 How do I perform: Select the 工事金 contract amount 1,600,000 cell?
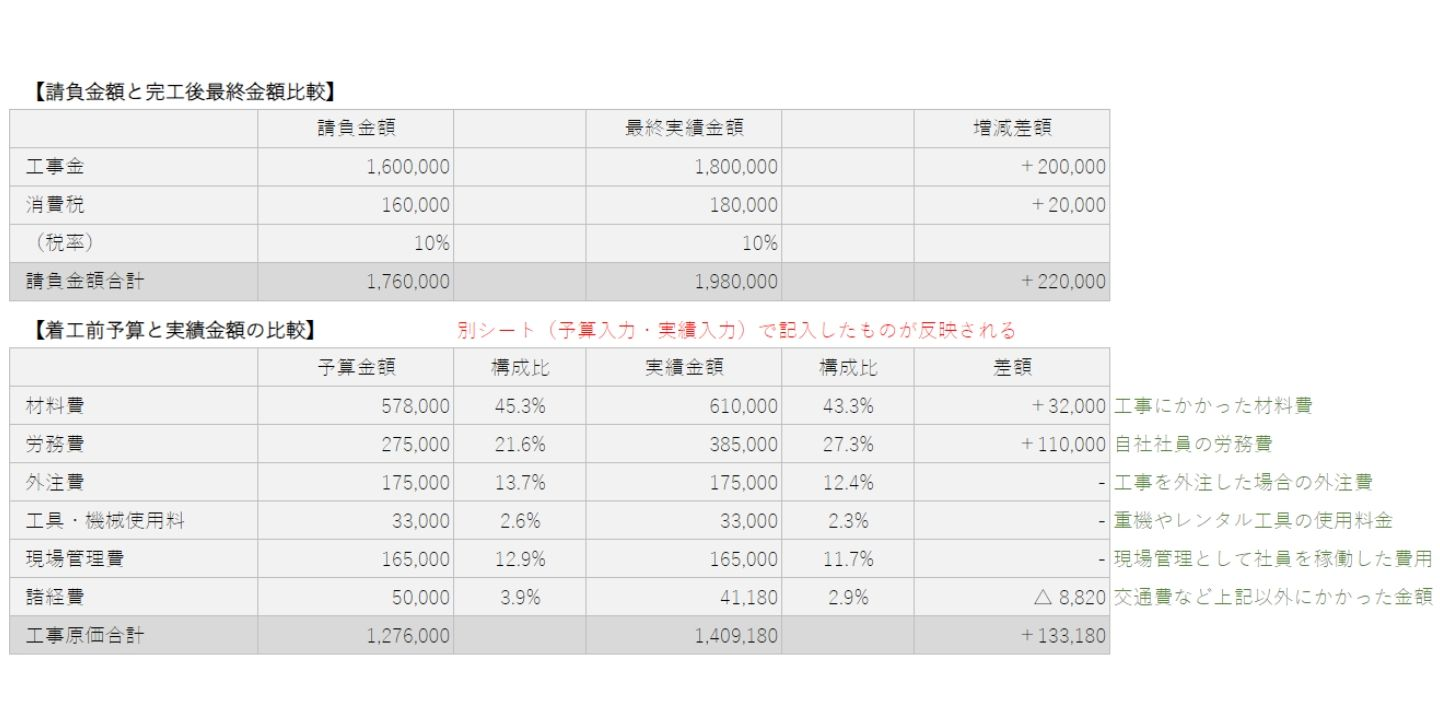pos(356,167)
